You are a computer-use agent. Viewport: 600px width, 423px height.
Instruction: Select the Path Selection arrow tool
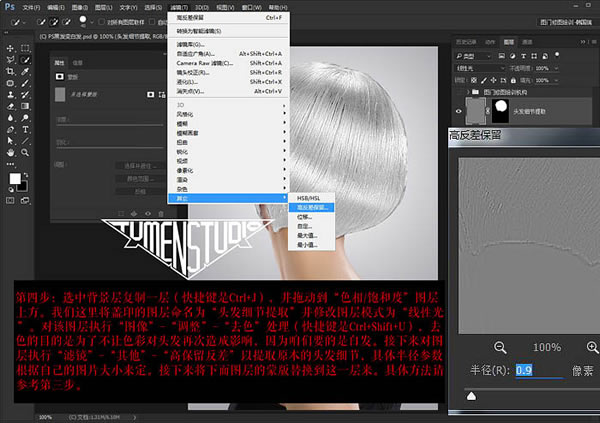pos(10,141)
